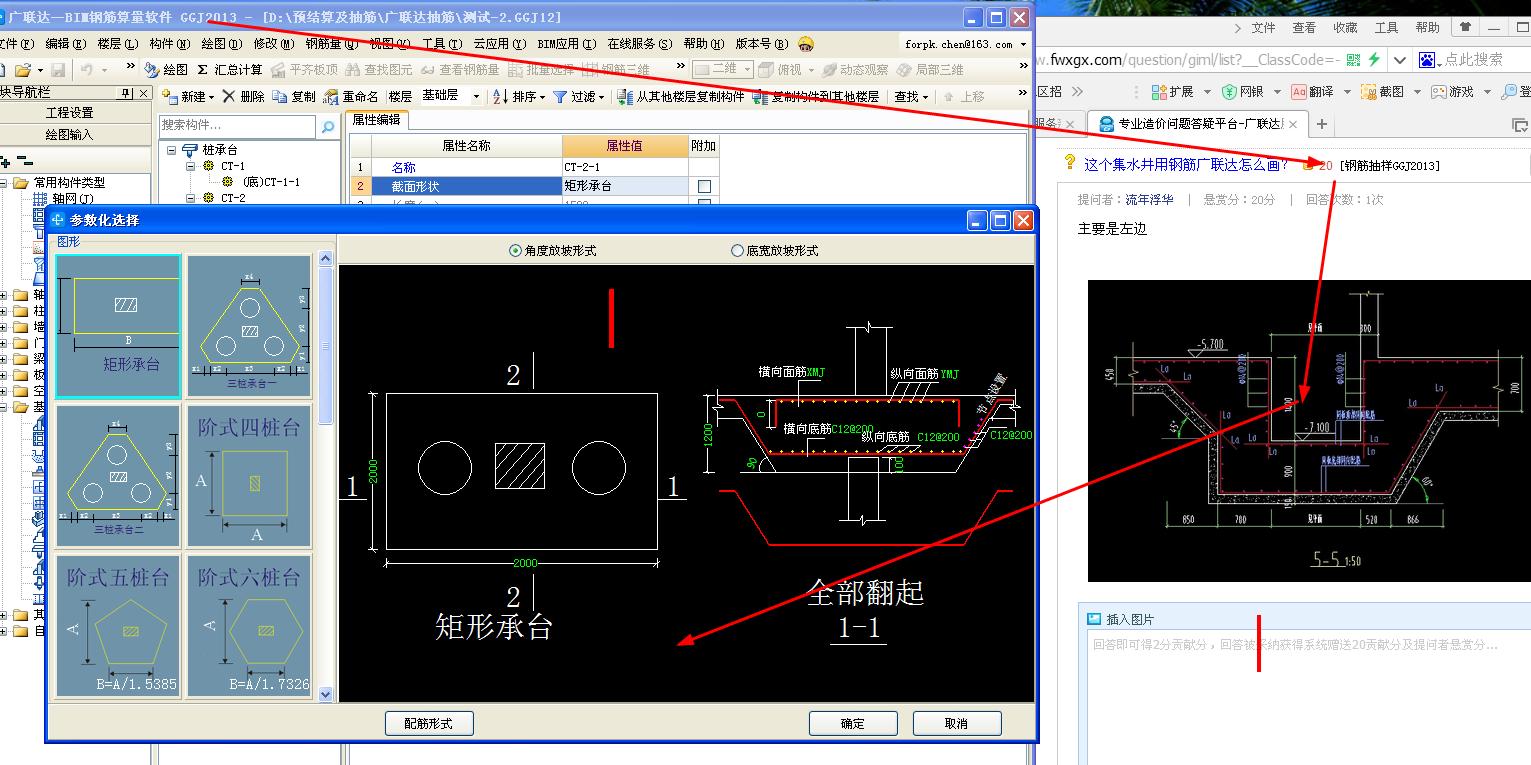
Task: Click 取消 in 参数化选择 dialog
Action: [x=957, y=723]
